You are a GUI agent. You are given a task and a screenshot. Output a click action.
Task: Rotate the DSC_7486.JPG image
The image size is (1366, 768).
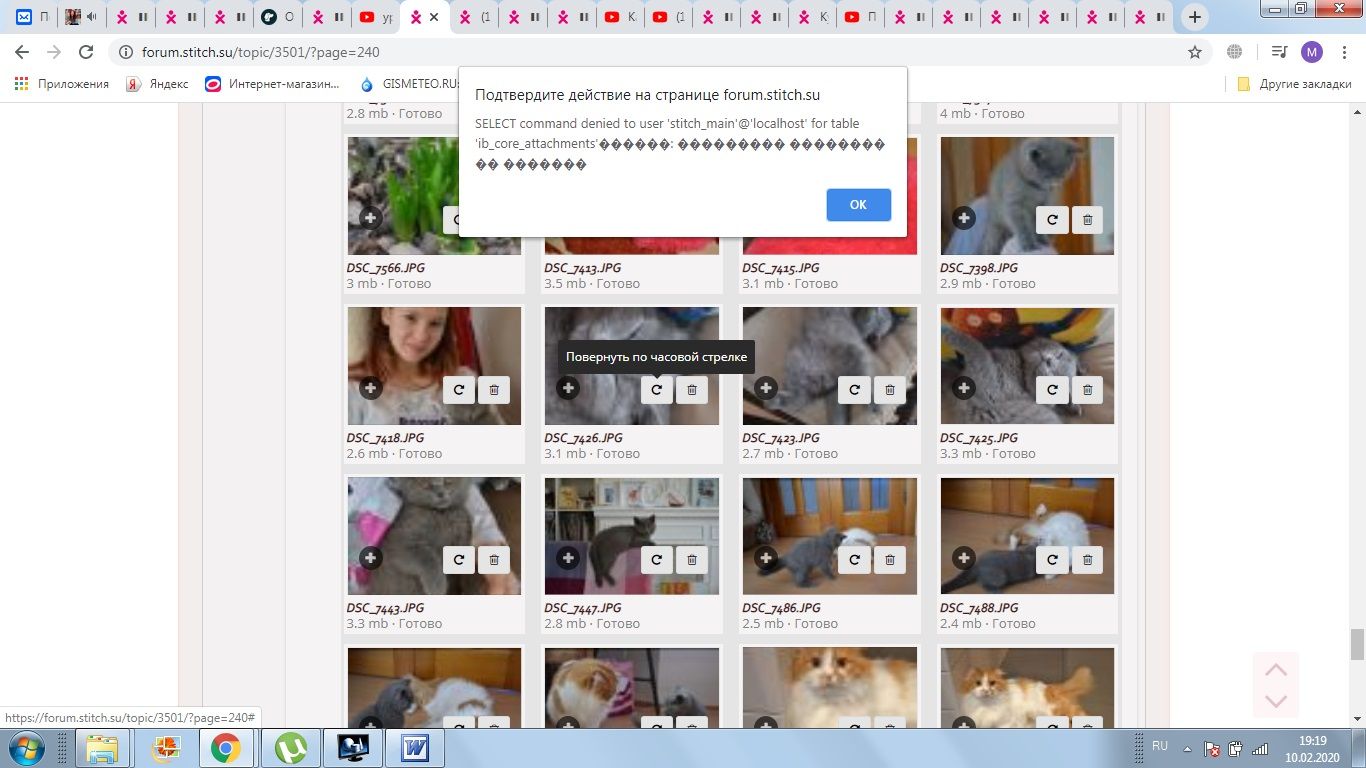[x=855, y=560]
